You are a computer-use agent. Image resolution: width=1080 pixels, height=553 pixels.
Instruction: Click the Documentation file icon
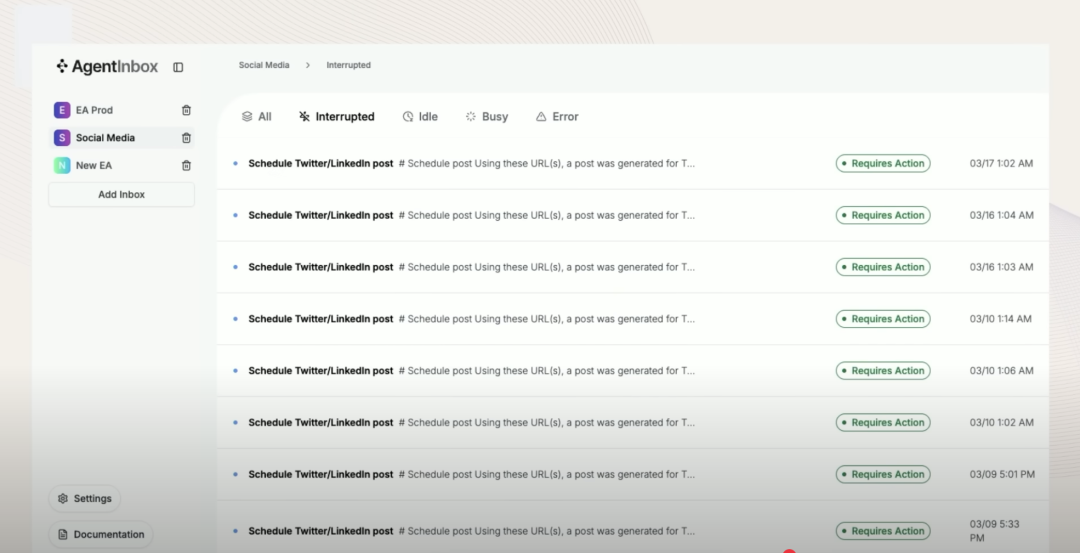pos(63,534)
